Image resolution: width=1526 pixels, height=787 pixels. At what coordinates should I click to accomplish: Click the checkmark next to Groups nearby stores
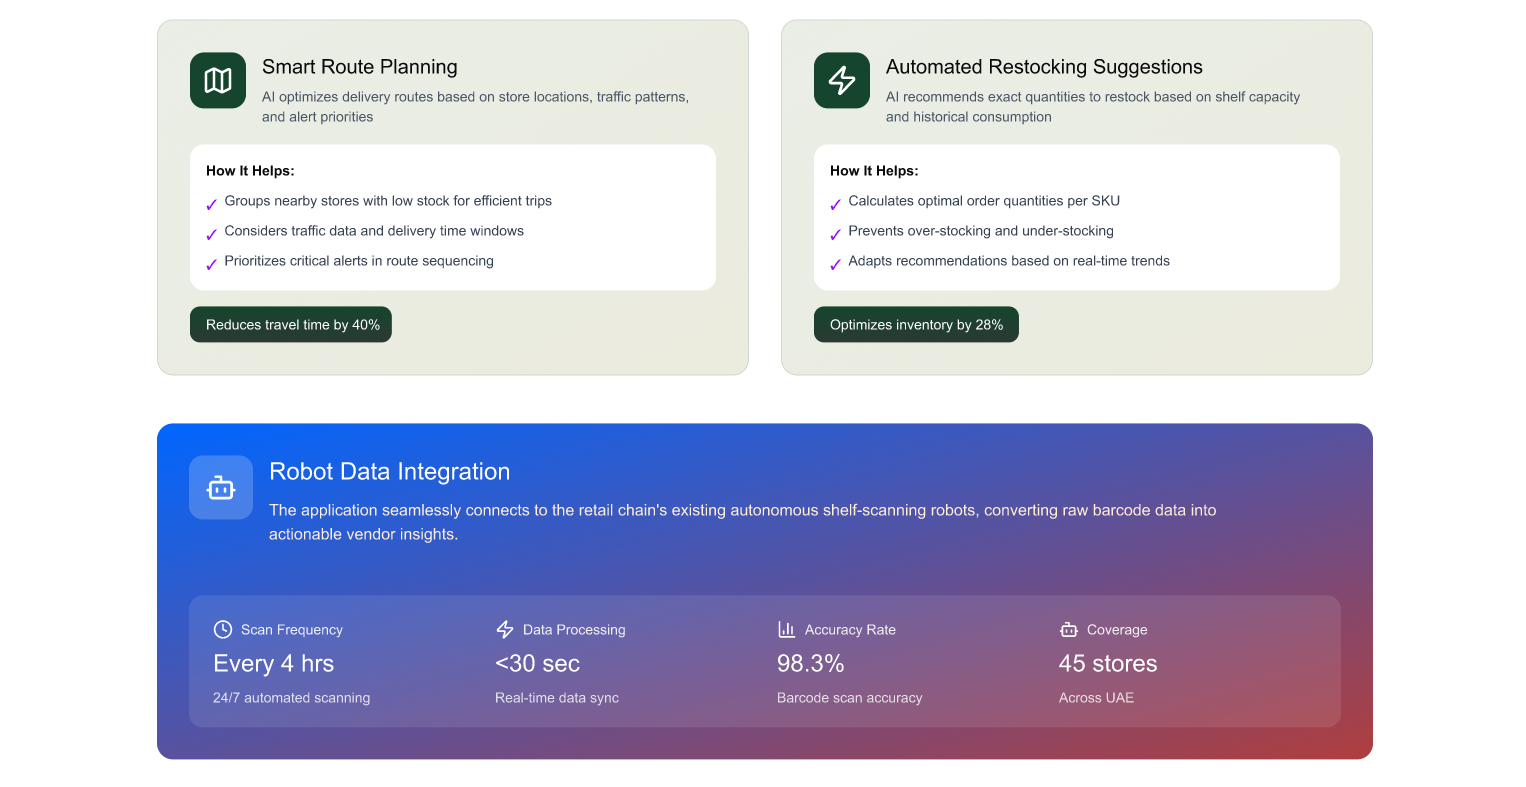[211, 205]
